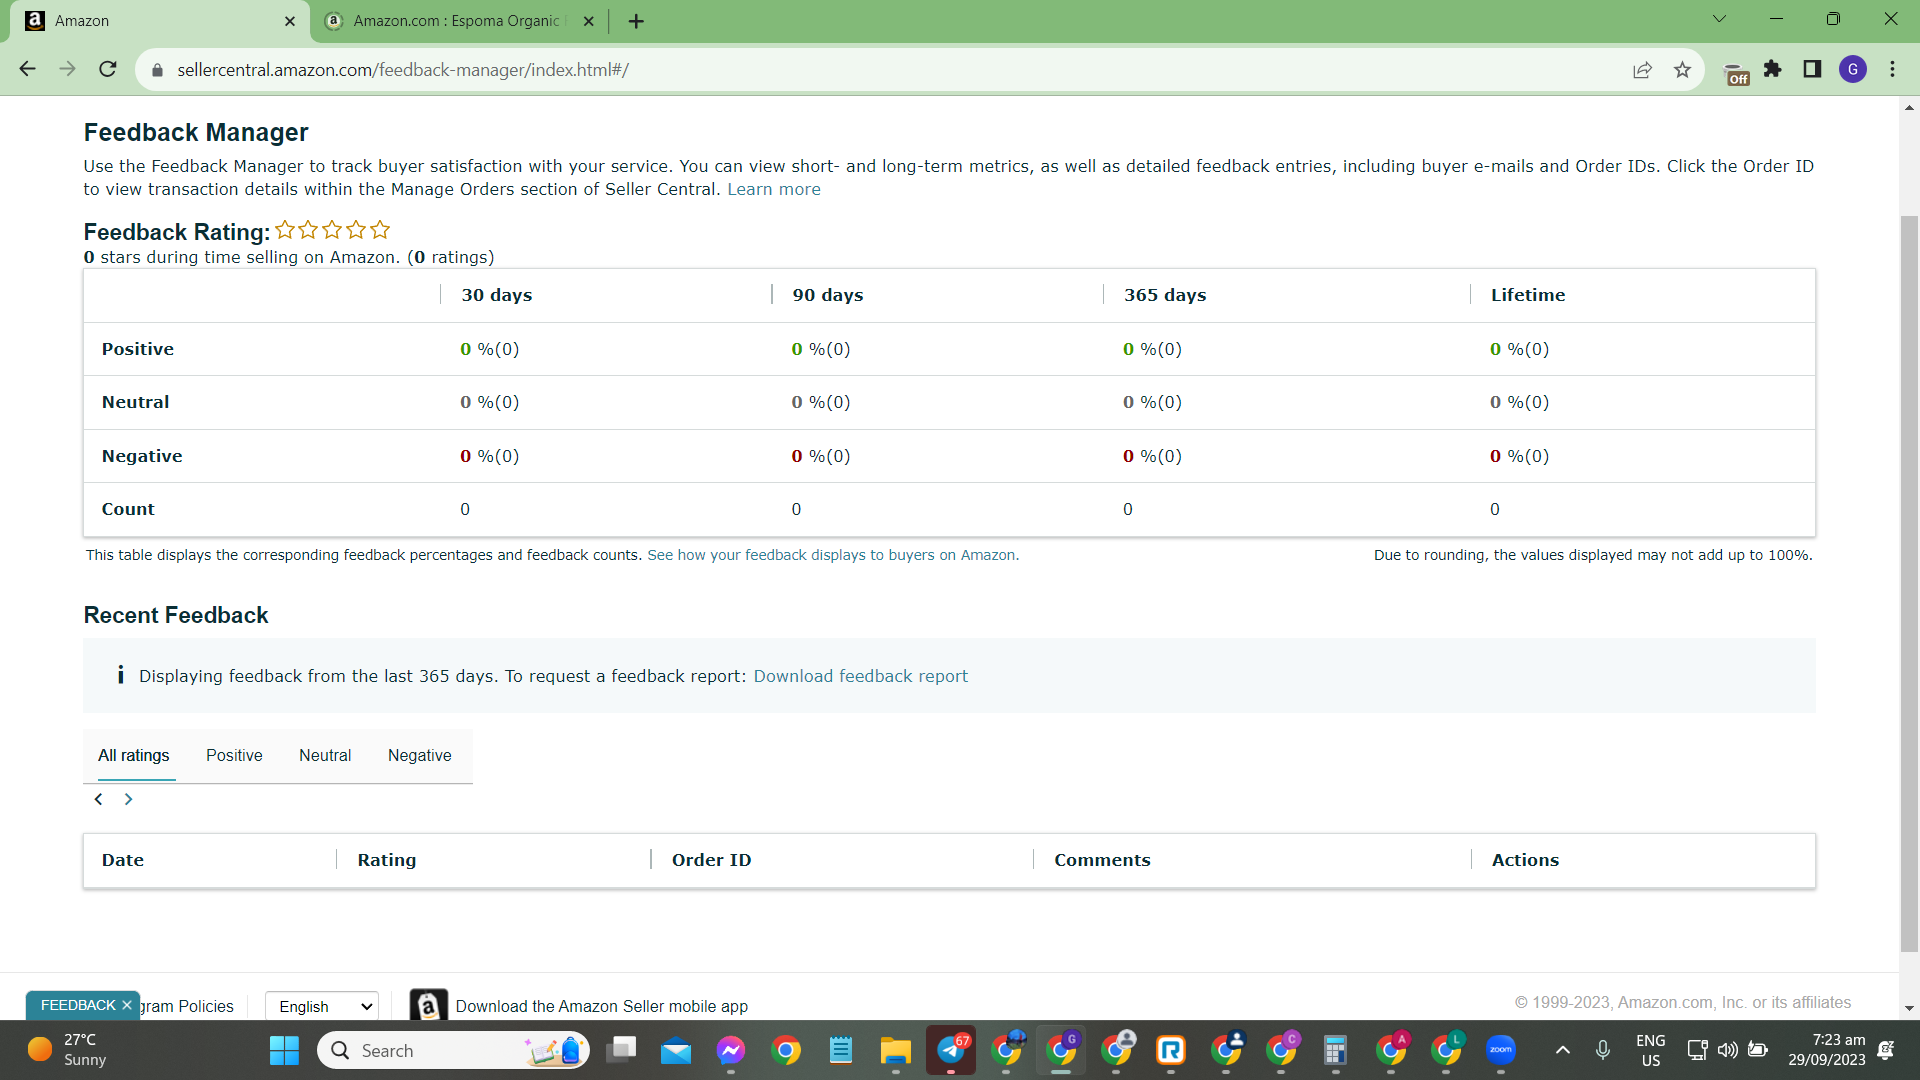1920x1080 pixels.
Task: Show only Negative feedback tab
Action: point(420,756)
